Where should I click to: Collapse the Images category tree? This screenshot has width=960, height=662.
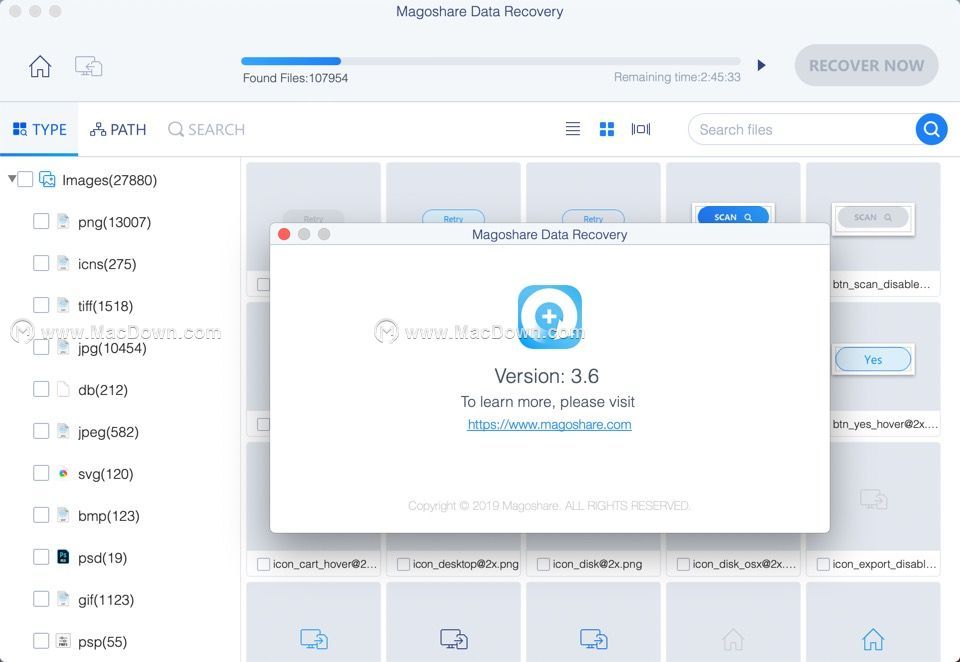pos(12,179)
